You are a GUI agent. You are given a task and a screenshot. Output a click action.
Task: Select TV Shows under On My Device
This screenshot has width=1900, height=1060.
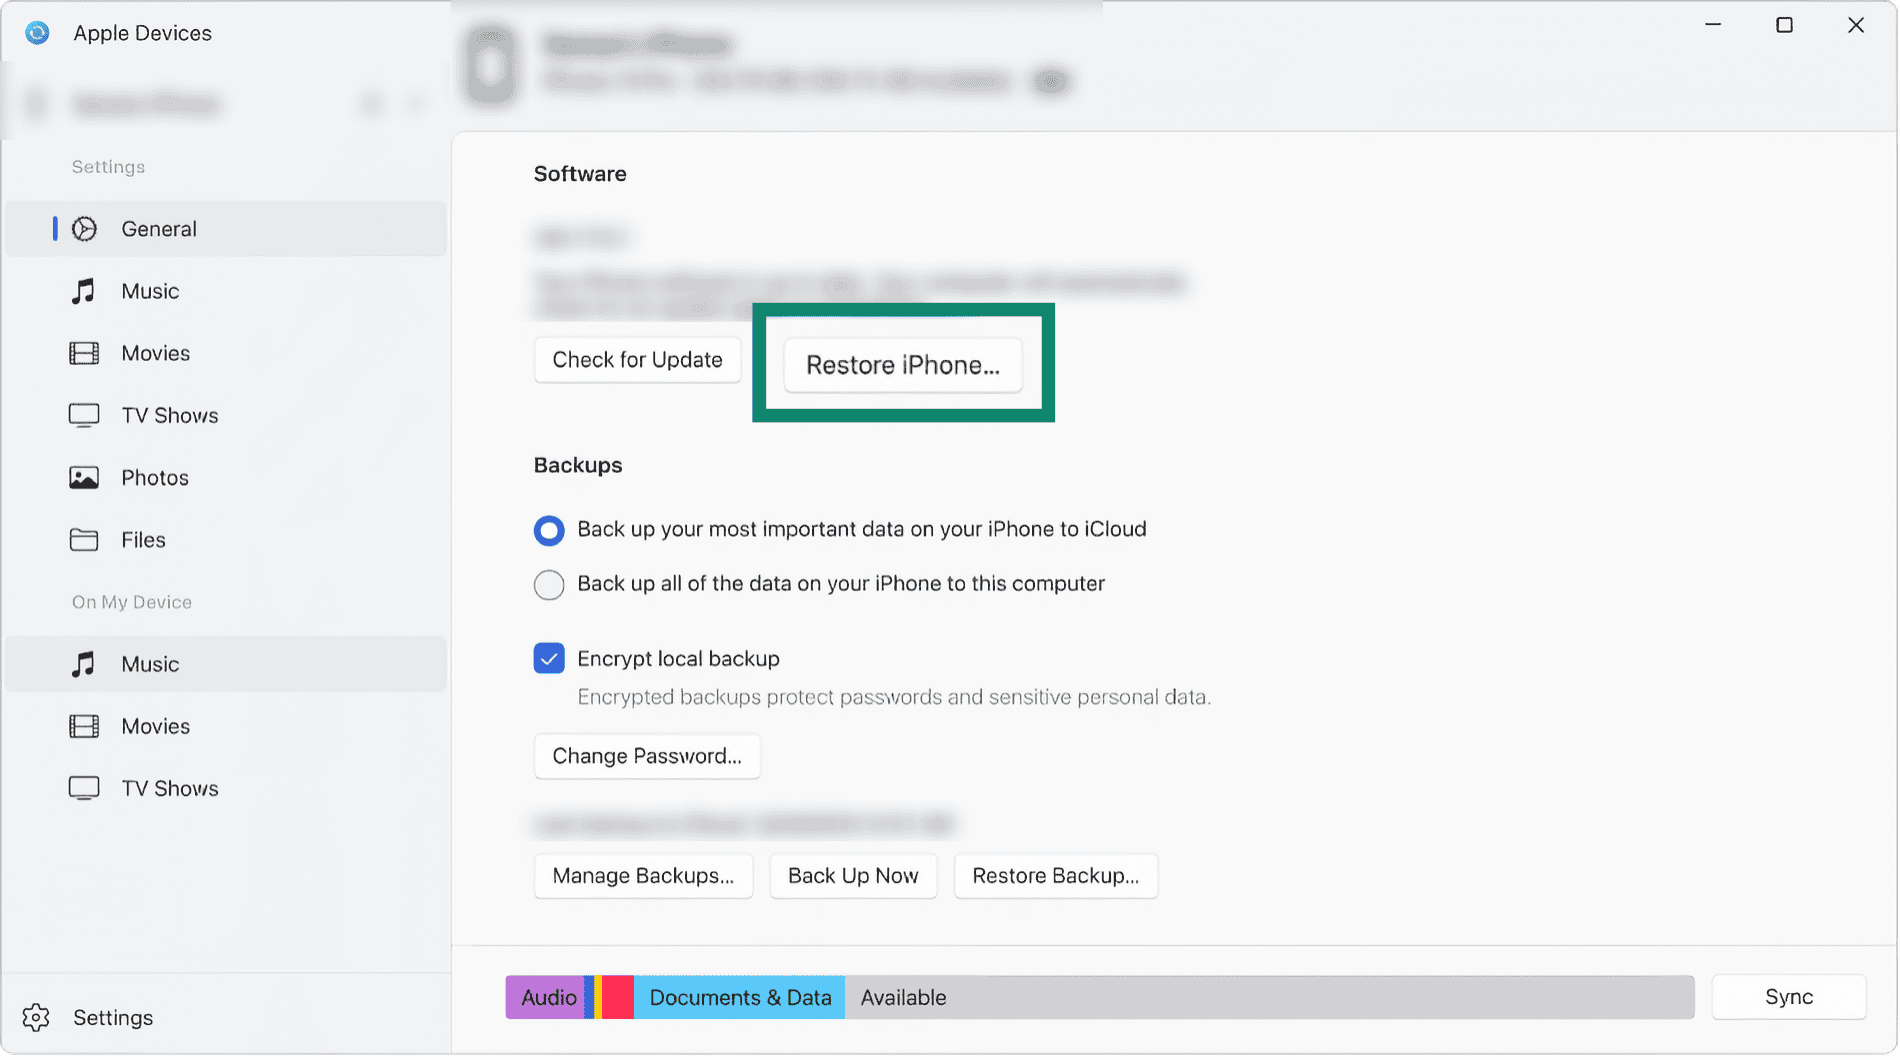226,789
